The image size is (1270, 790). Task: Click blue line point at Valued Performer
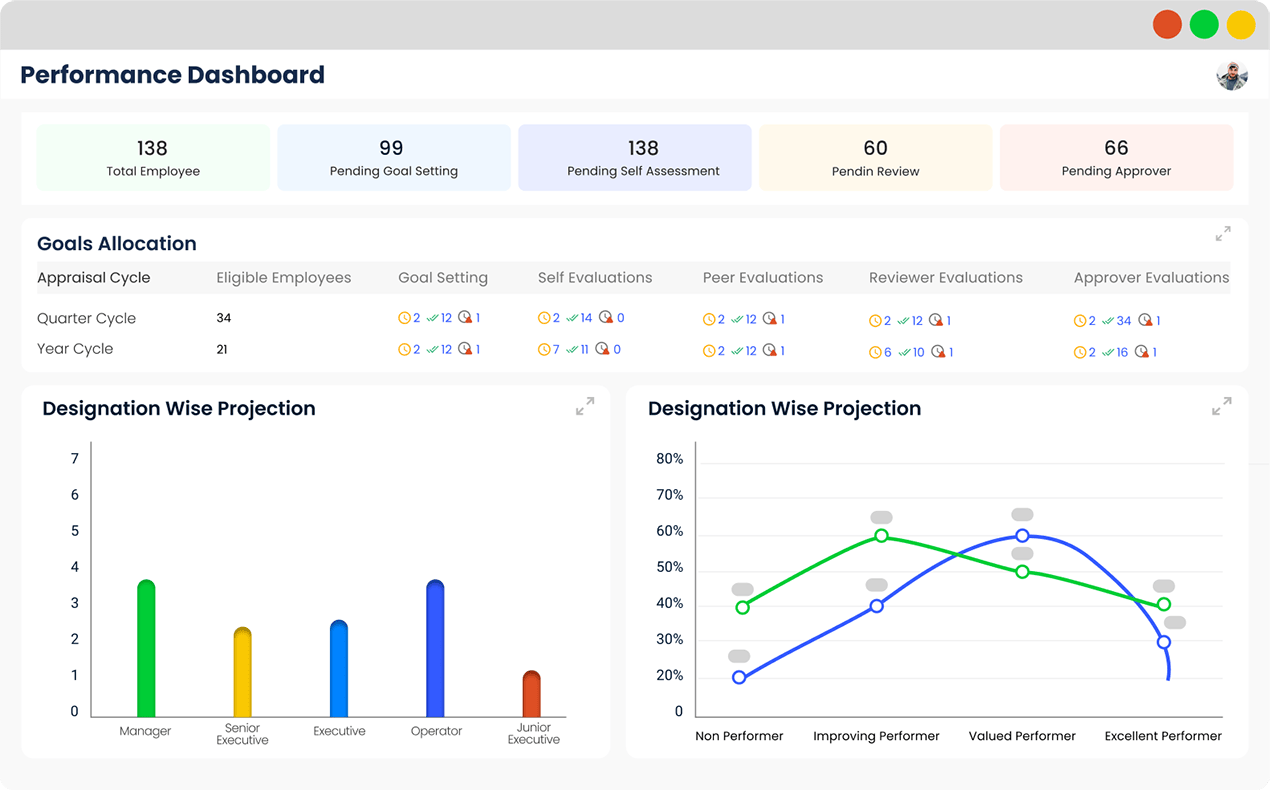1022,536
